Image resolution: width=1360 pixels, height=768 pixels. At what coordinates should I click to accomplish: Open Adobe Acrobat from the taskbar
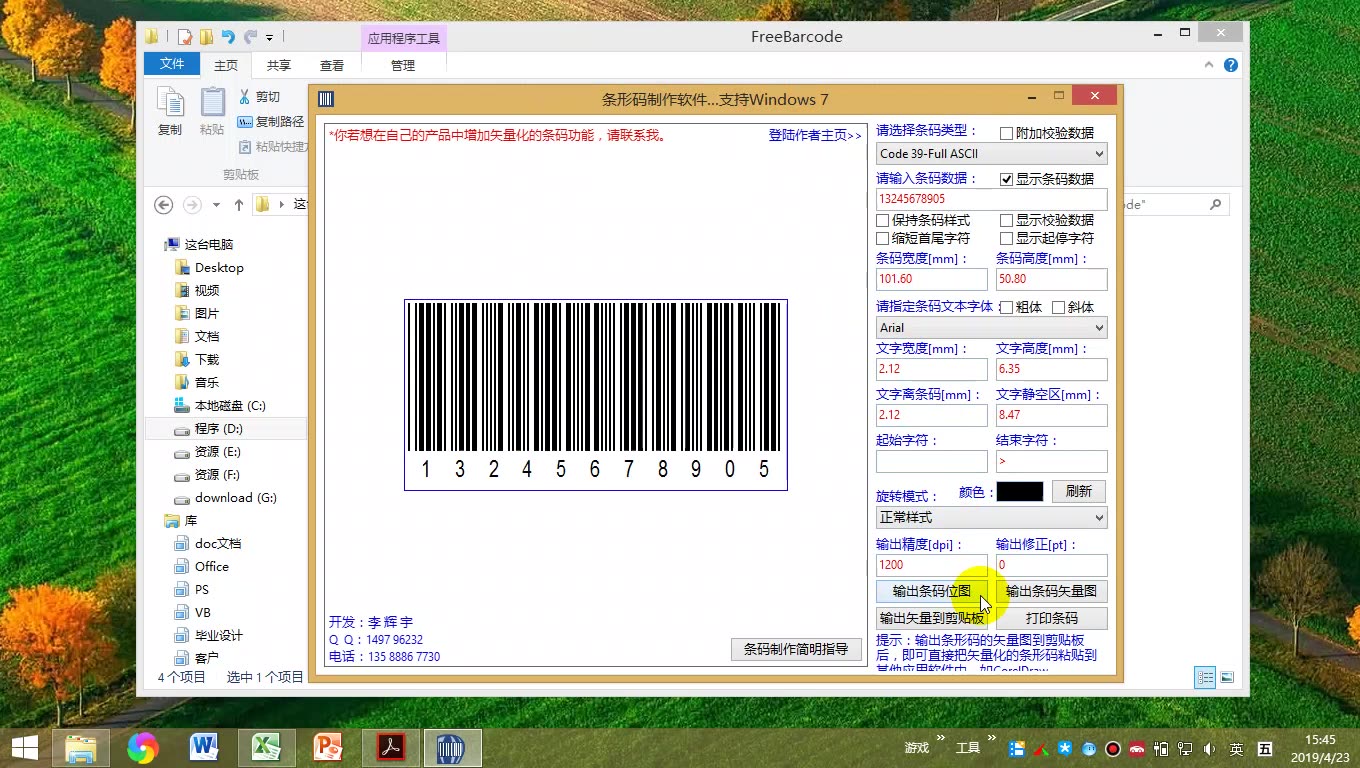tap(390, 747)
